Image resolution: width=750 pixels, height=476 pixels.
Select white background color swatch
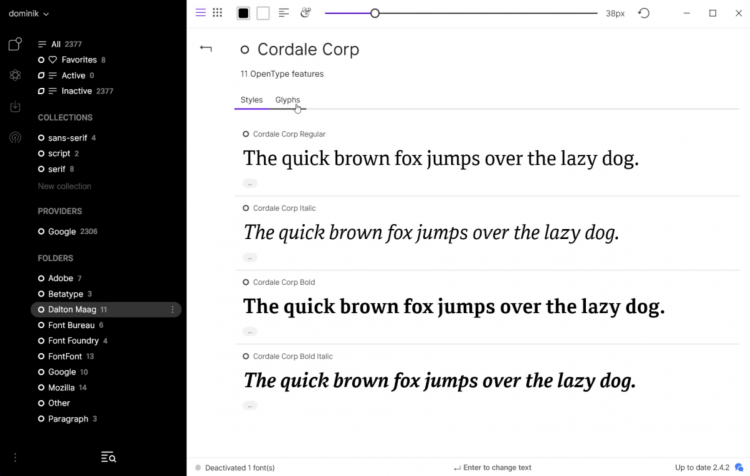click(263, 13)
